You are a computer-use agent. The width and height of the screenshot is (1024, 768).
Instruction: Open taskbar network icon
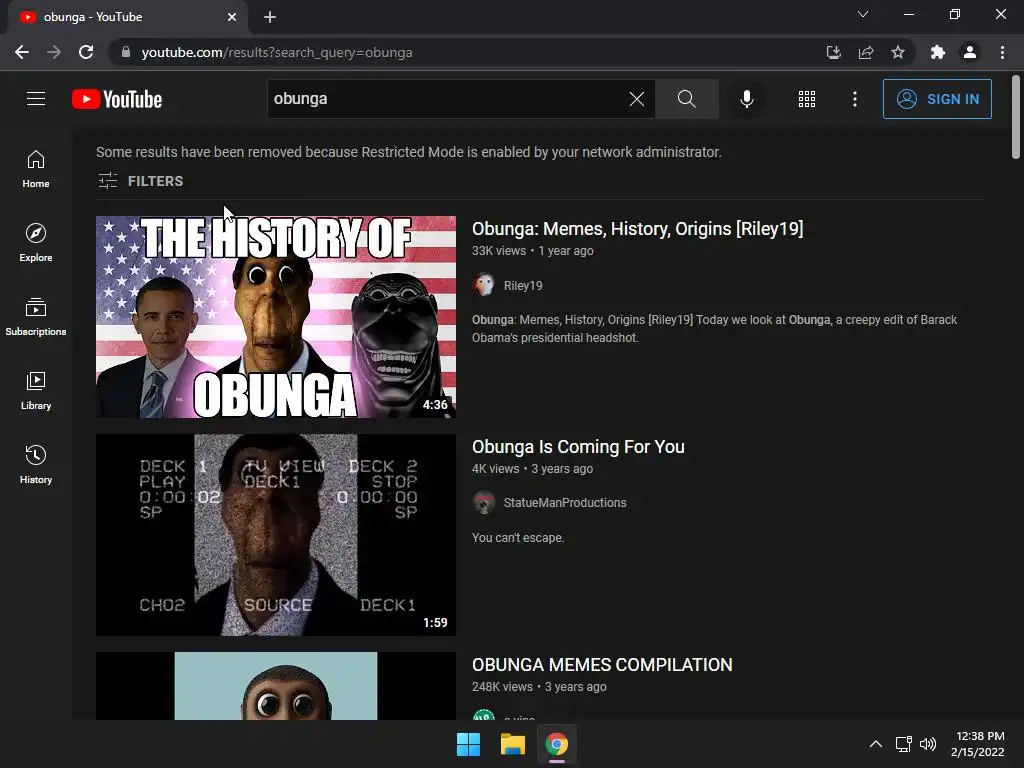[x=903, y=744]
